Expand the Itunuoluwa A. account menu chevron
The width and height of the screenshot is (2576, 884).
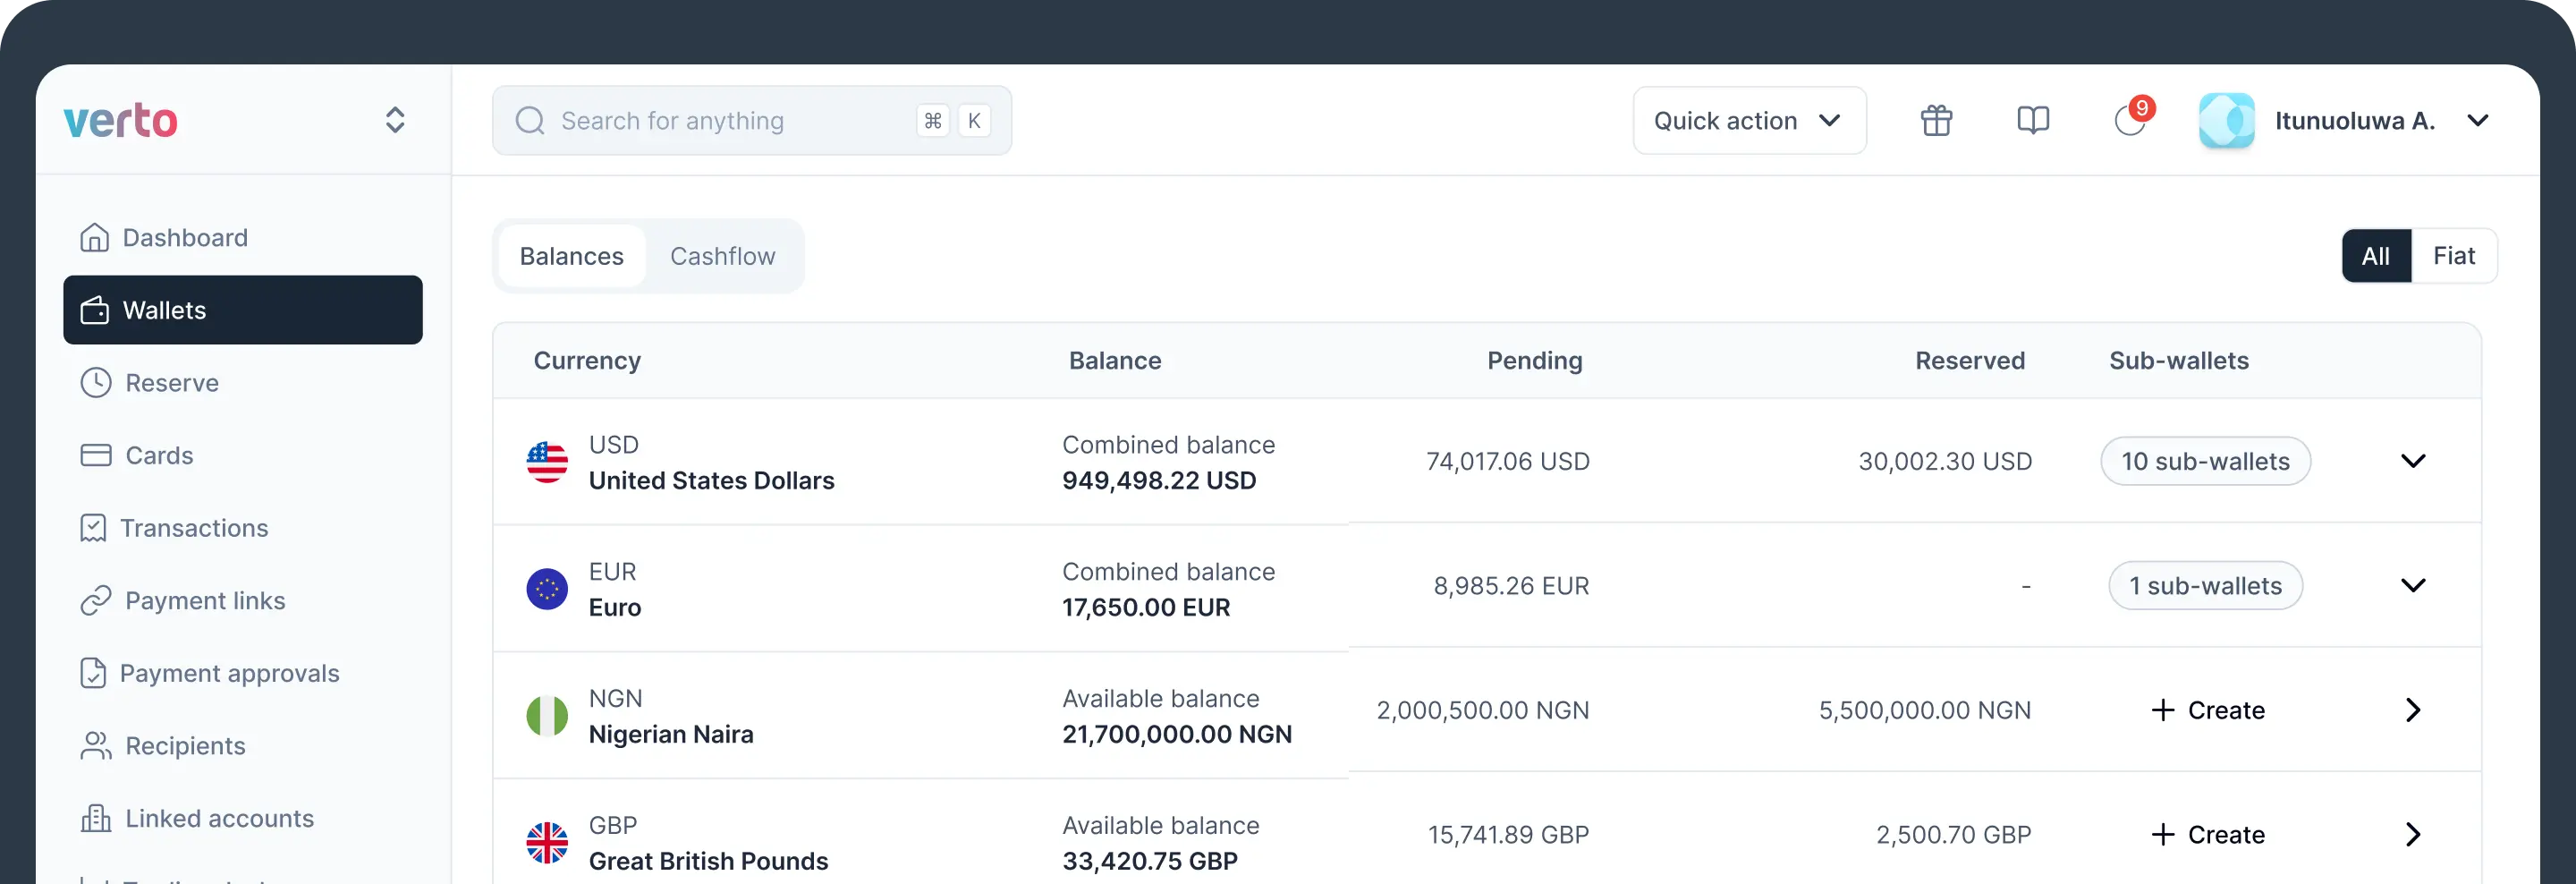[x=2477, y=120]
